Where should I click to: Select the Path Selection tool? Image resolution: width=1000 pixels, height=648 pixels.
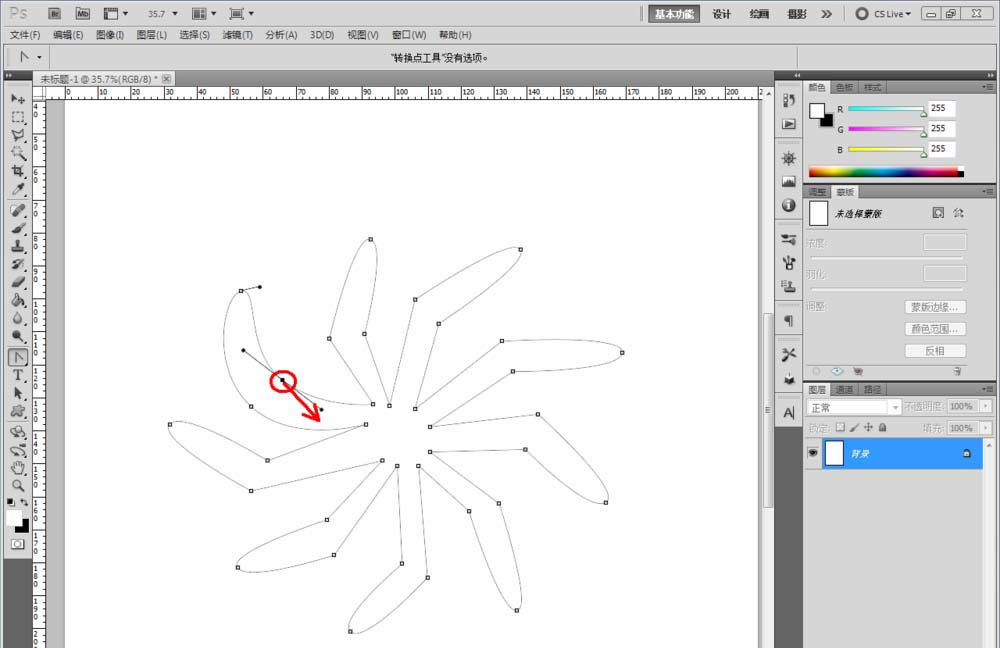[18, 393]
